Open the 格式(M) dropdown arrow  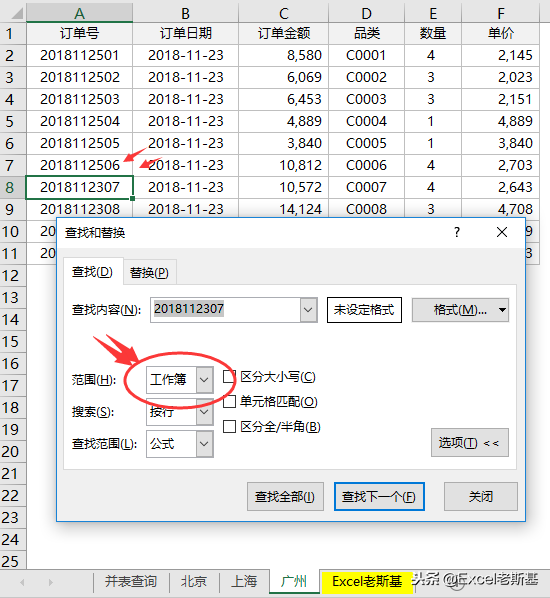(x=502, y=310)
